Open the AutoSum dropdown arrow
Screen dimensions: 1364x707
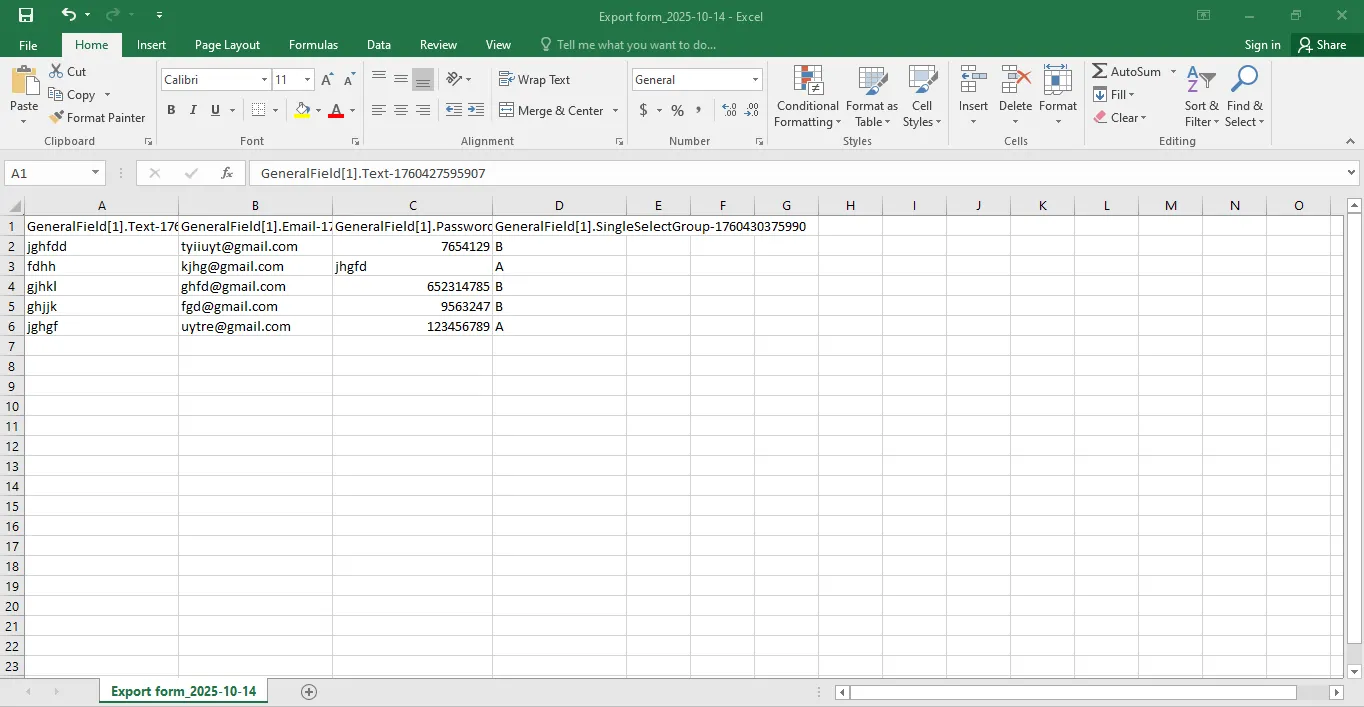coord(1173,72)
